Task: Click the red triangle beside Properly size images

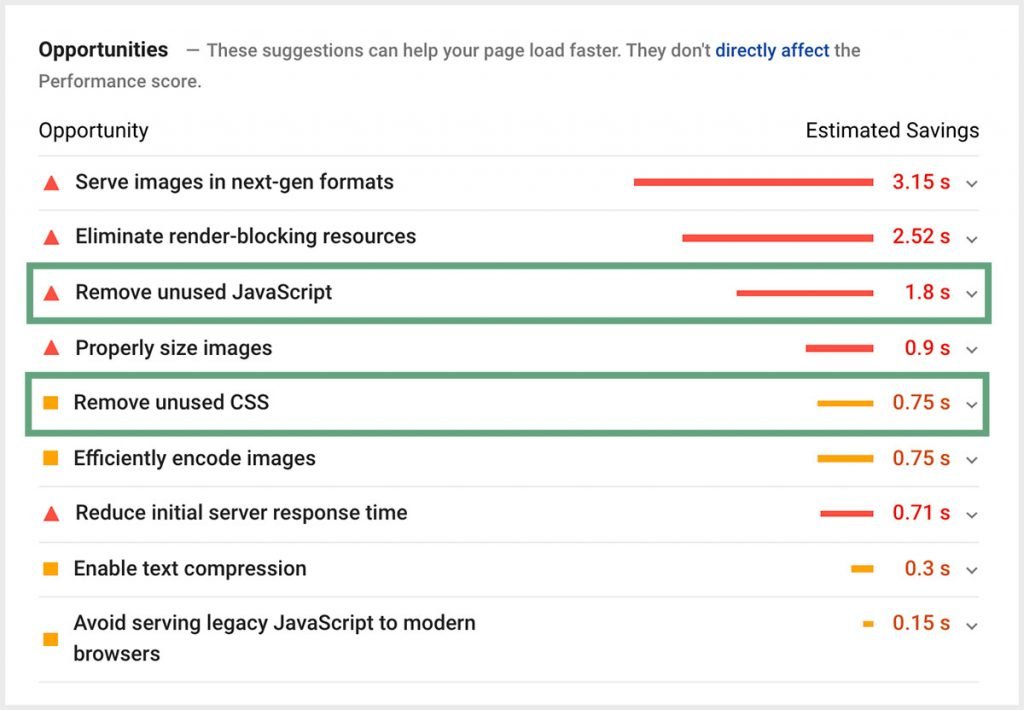Action: [x=50, y=348]
